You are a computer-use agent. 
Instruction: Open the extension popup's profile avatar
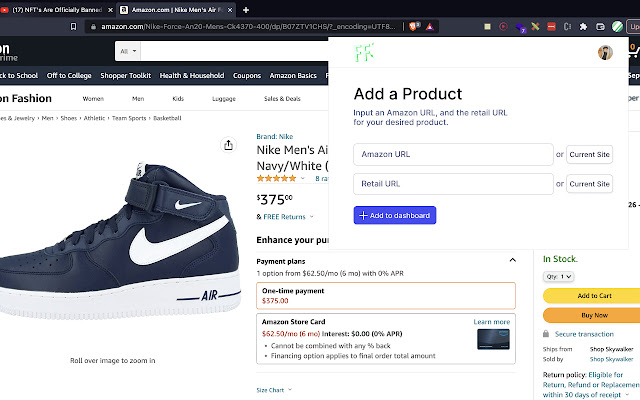(x=605, y=53)
